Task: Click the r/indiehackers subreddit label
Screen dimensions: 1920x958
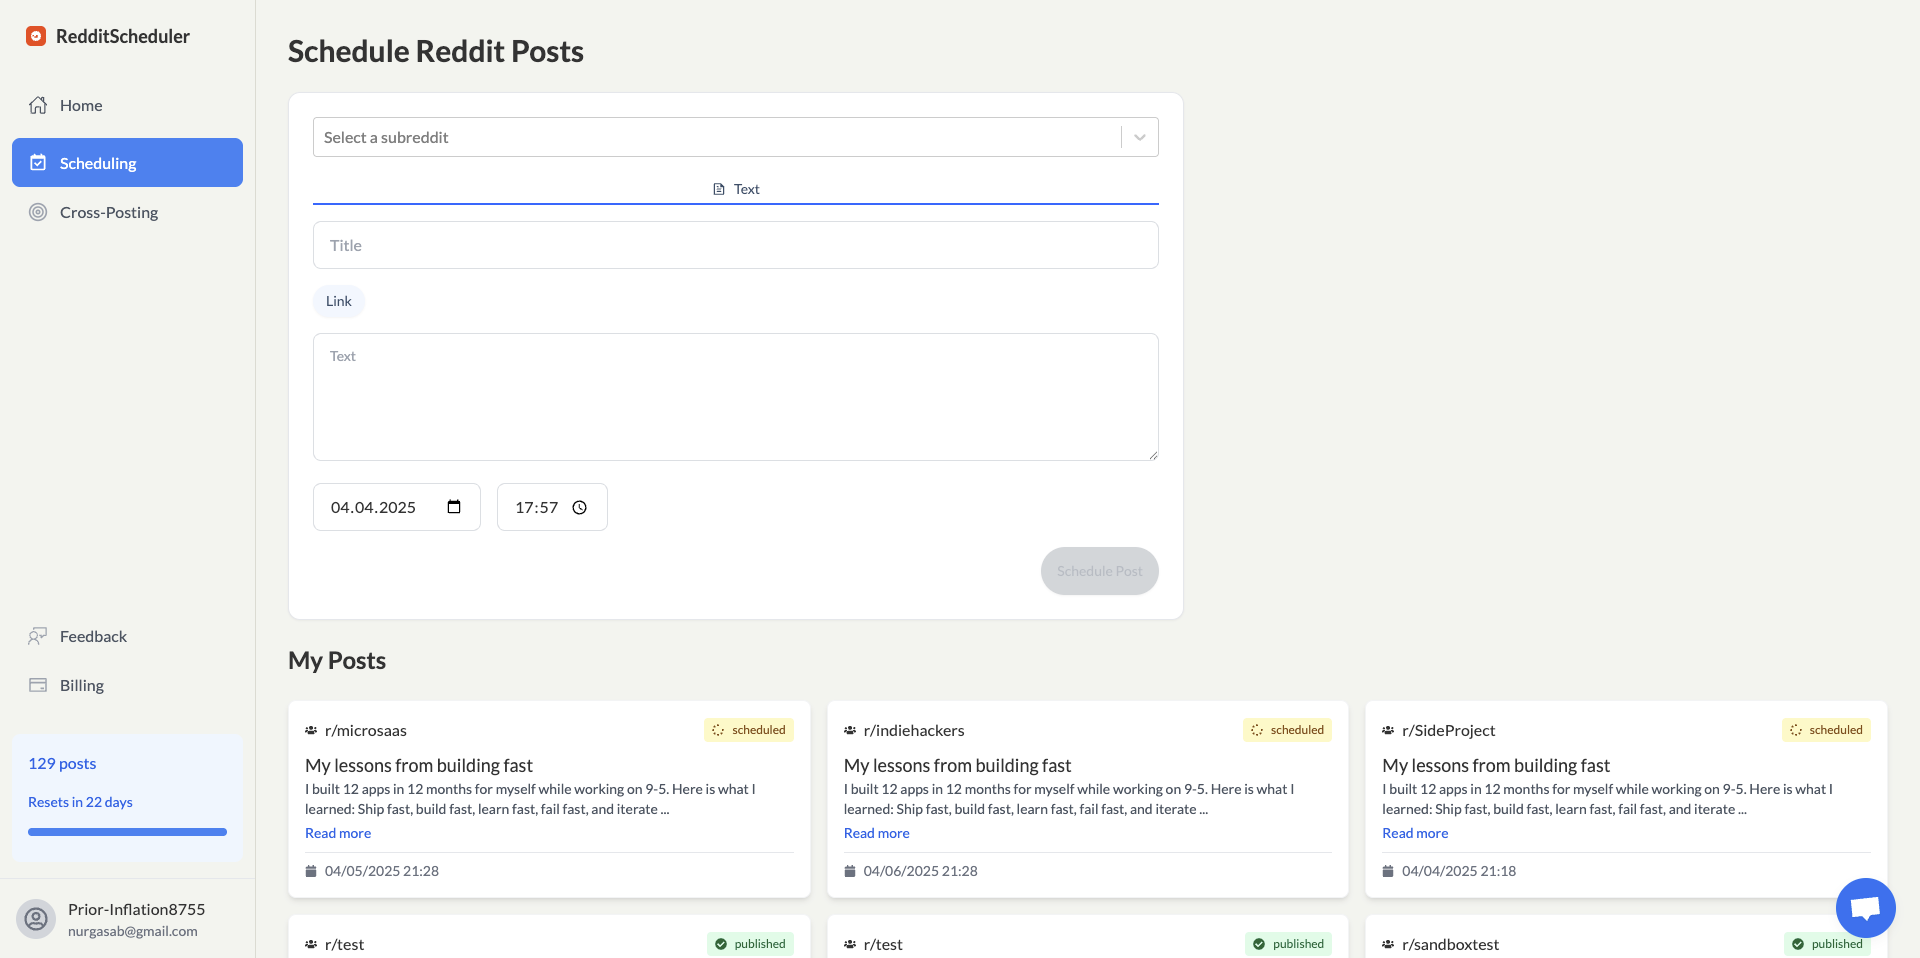Action: coord(914,730)
